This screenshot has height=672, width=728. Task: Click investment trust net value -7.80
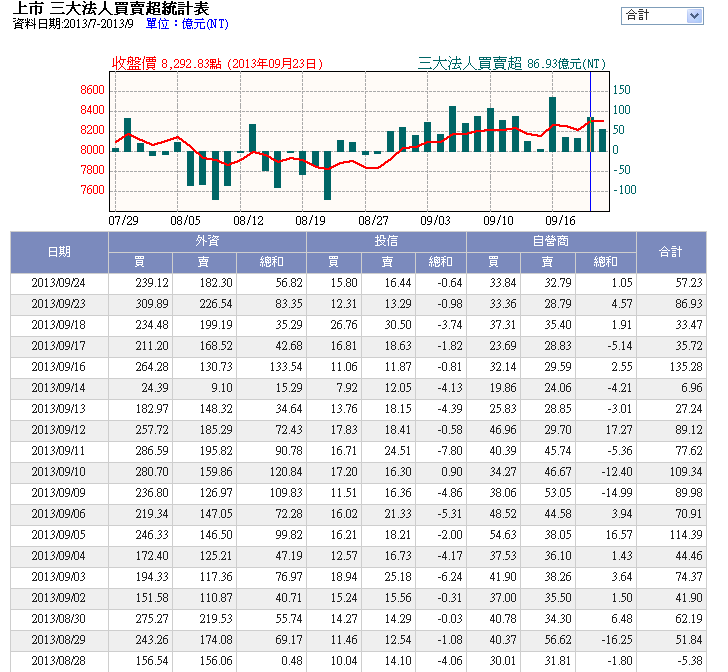(x=450, y=451)
